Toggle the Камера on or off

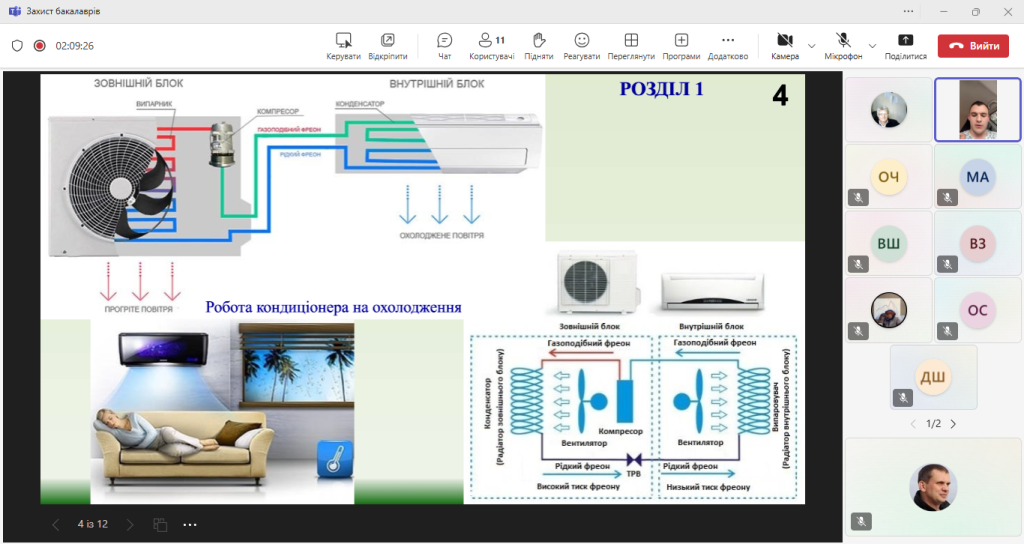click(x=785, y=45)
